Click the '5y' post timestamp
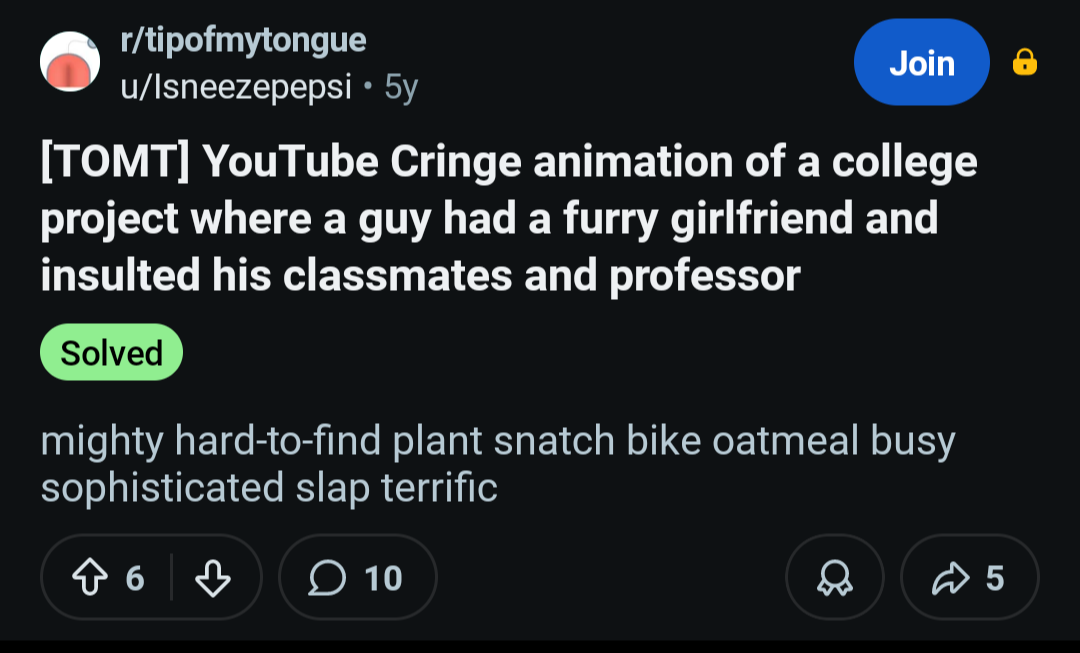 coord(401,88)
